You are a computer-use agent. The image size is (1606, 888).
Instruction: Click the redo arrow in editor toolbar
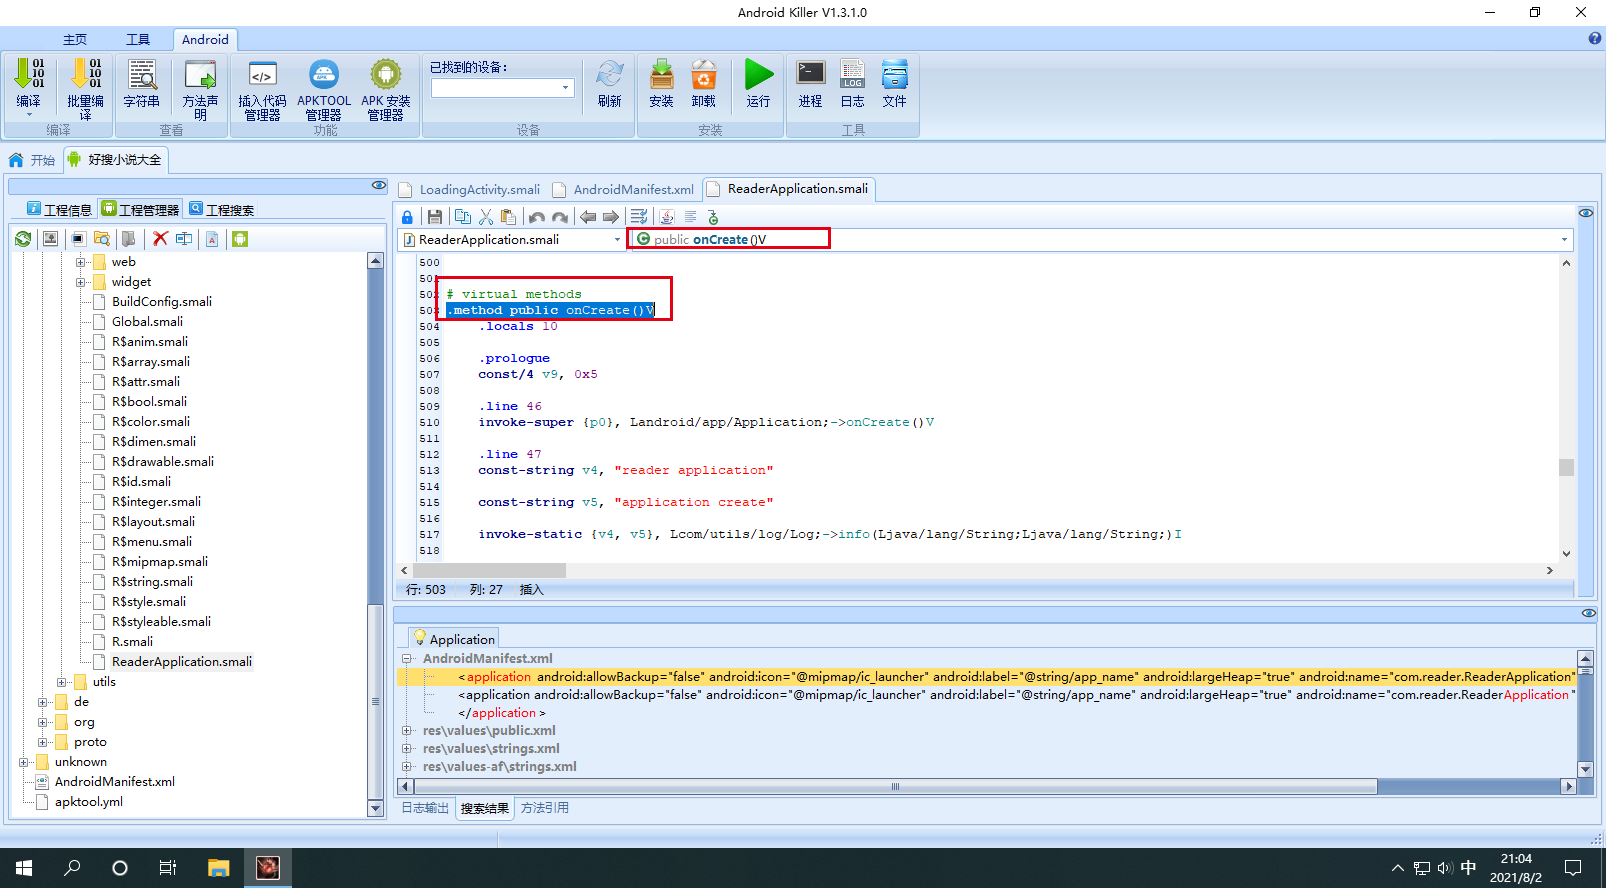tap(560, 217)
